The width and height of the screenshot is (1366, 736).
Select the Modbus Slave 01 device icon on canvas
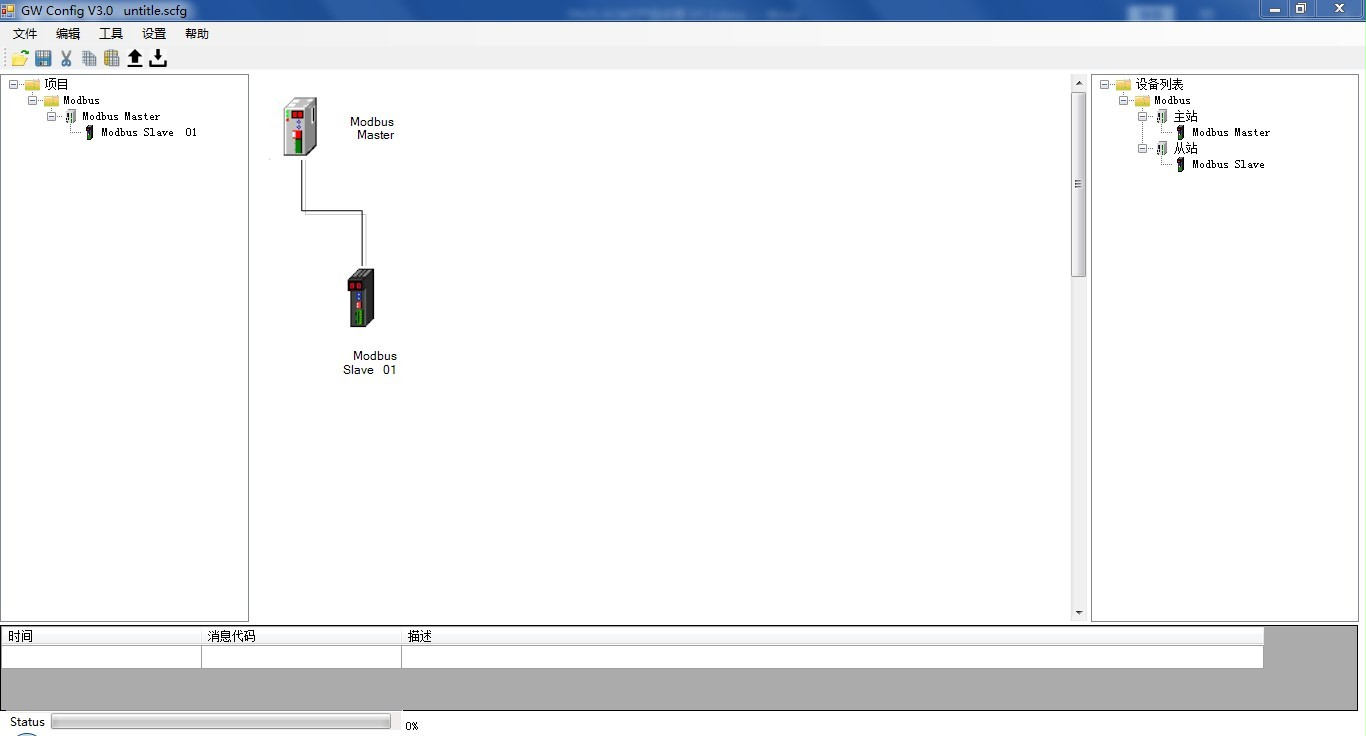(x=361, y=298)
